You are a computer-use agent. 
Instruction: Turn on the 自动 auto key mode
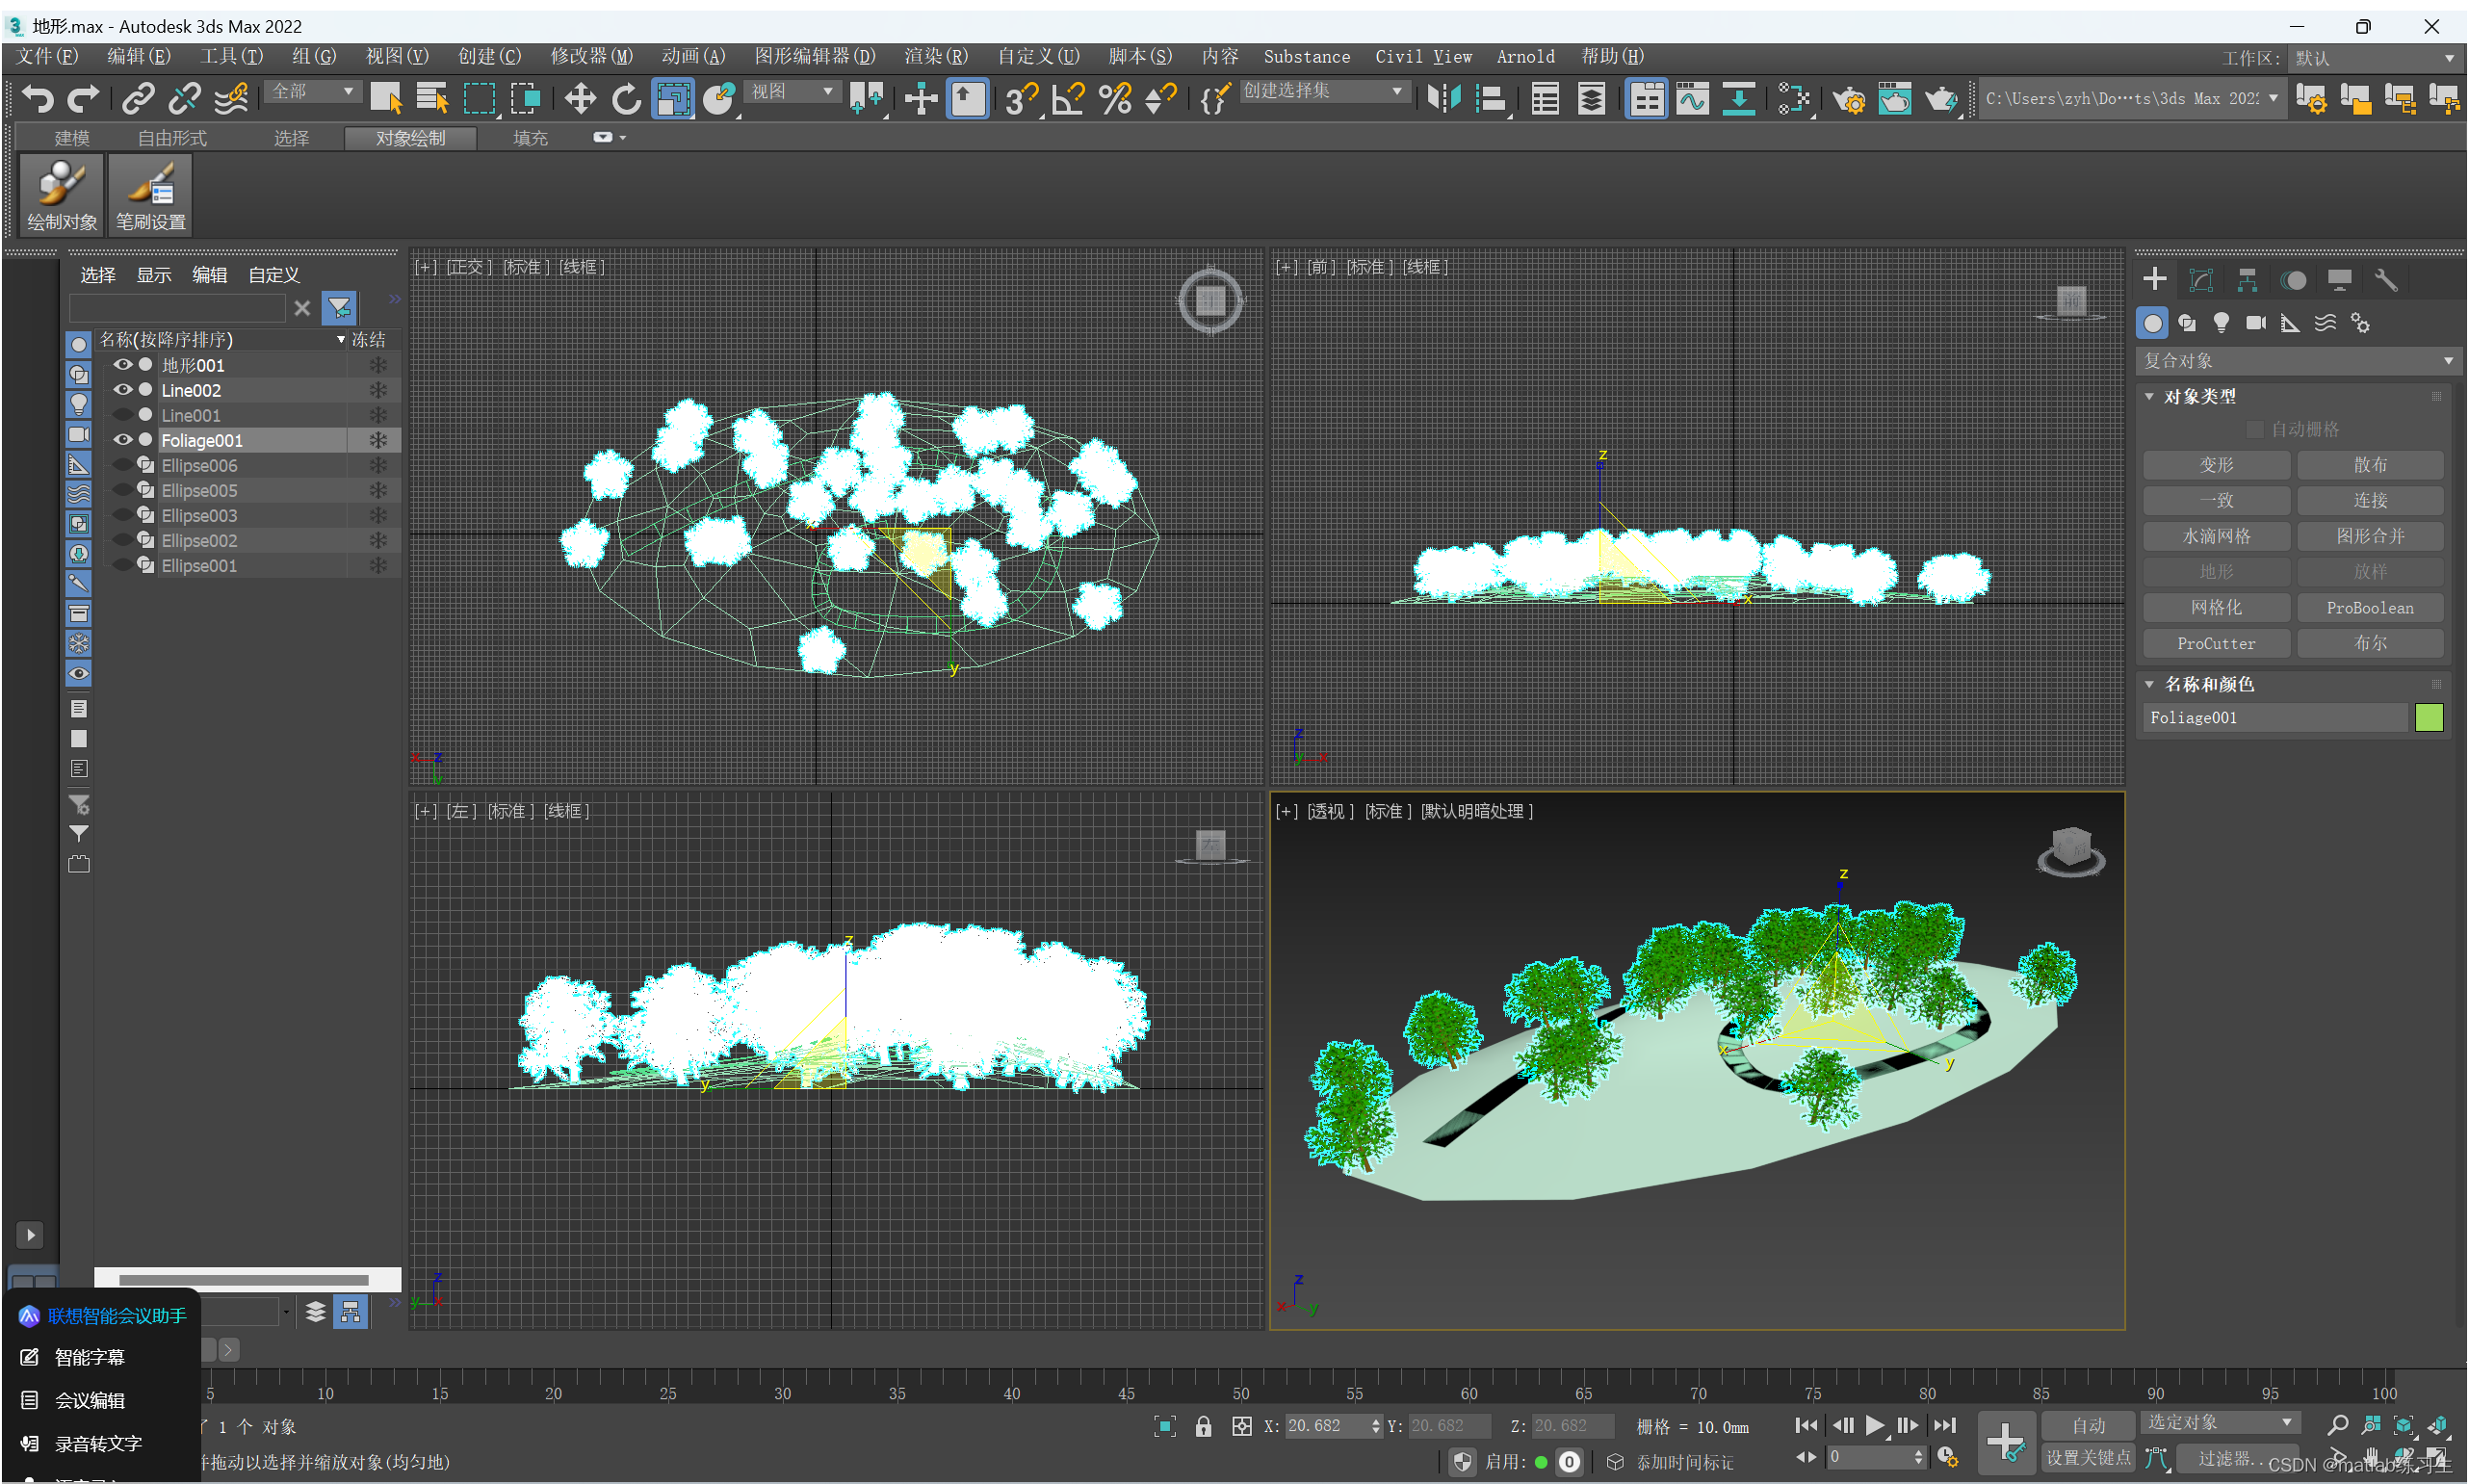tap(2088, 1424)
